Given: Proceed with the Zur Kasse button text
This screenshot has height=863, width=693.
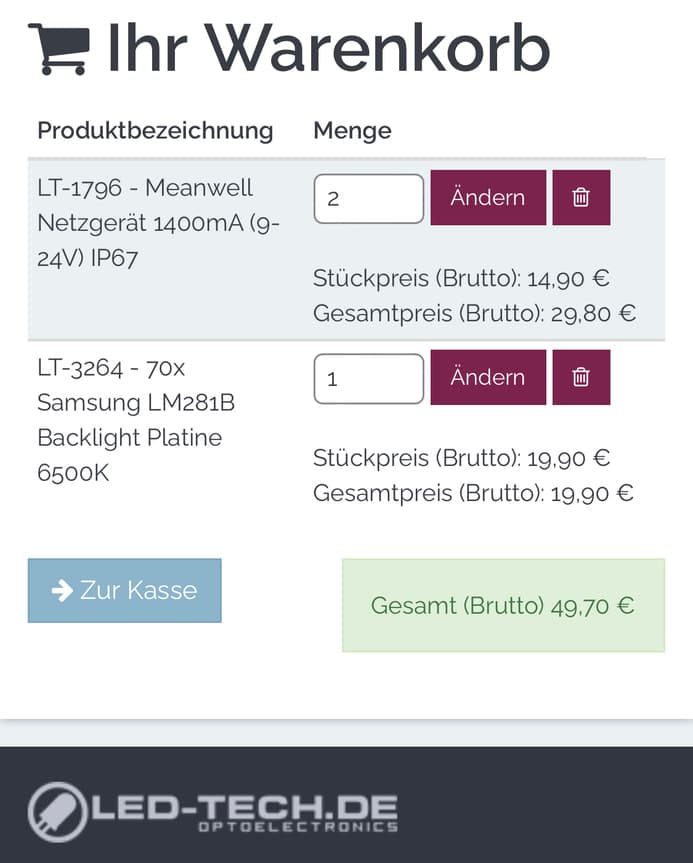Looking at the screenshot, I should (x=139, y=591).
